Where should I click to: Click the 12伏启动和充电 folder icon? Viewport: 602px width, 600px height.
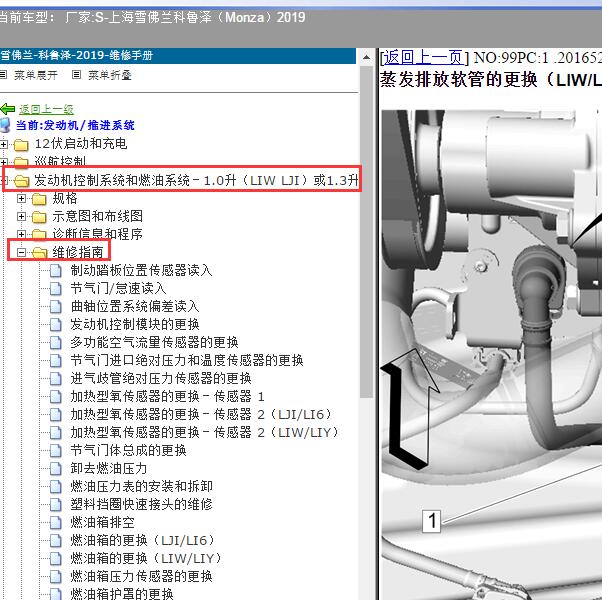(21, 145)
